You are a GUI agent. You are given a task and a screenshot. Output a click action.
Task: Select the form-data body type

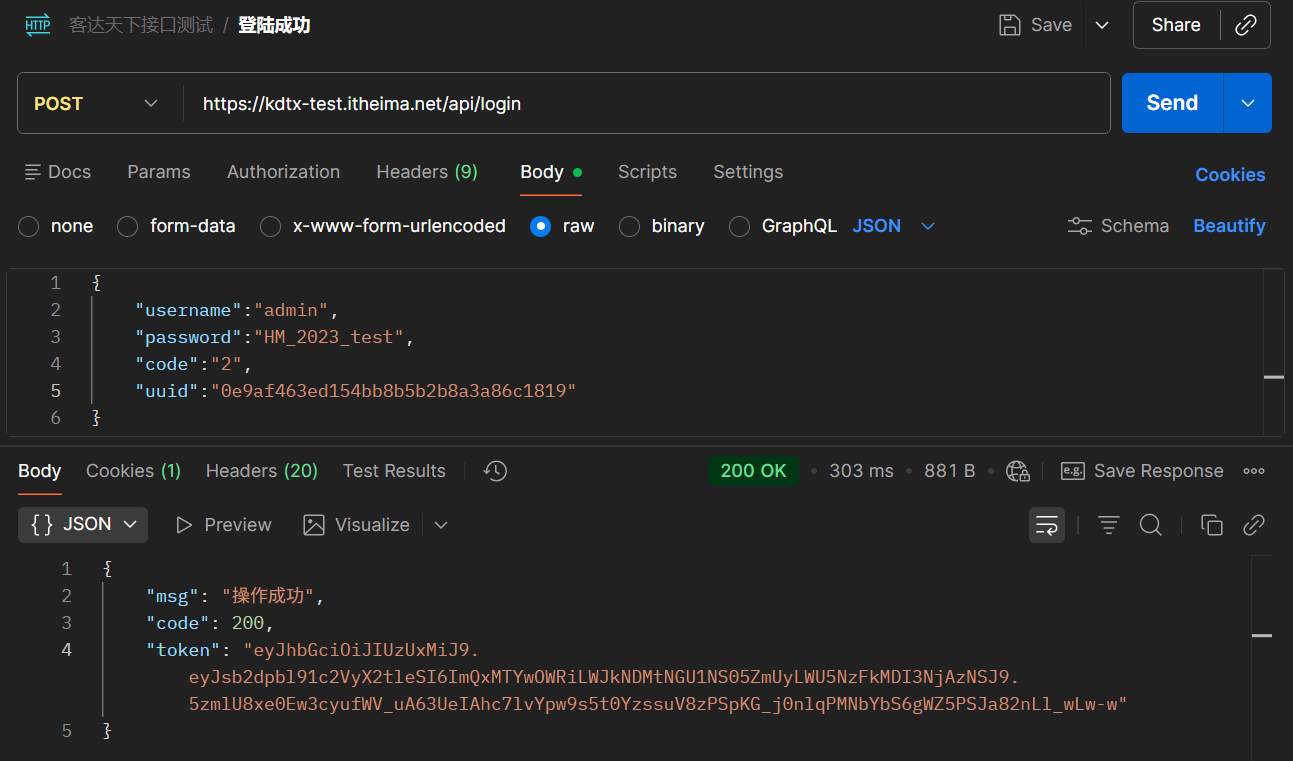[x=127, y=227]
